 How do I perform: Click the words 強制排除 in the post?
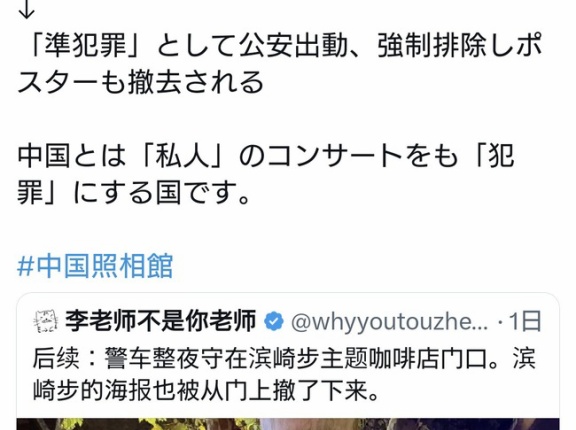(432, 46)
